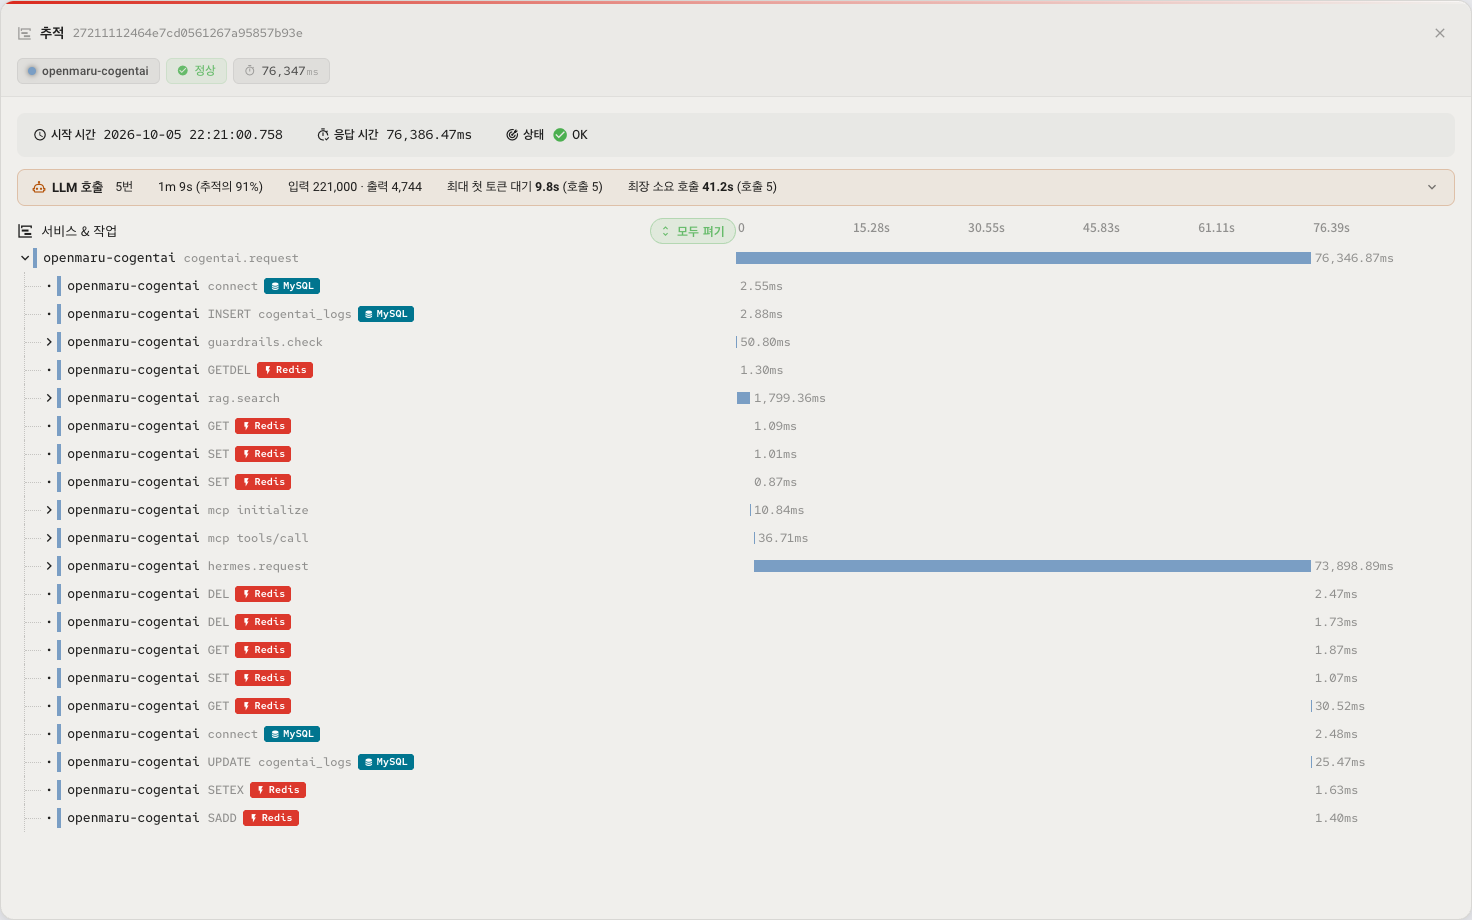Expand the rag.search span
This screenshot has height=920, width=1472.
(49, 398)
